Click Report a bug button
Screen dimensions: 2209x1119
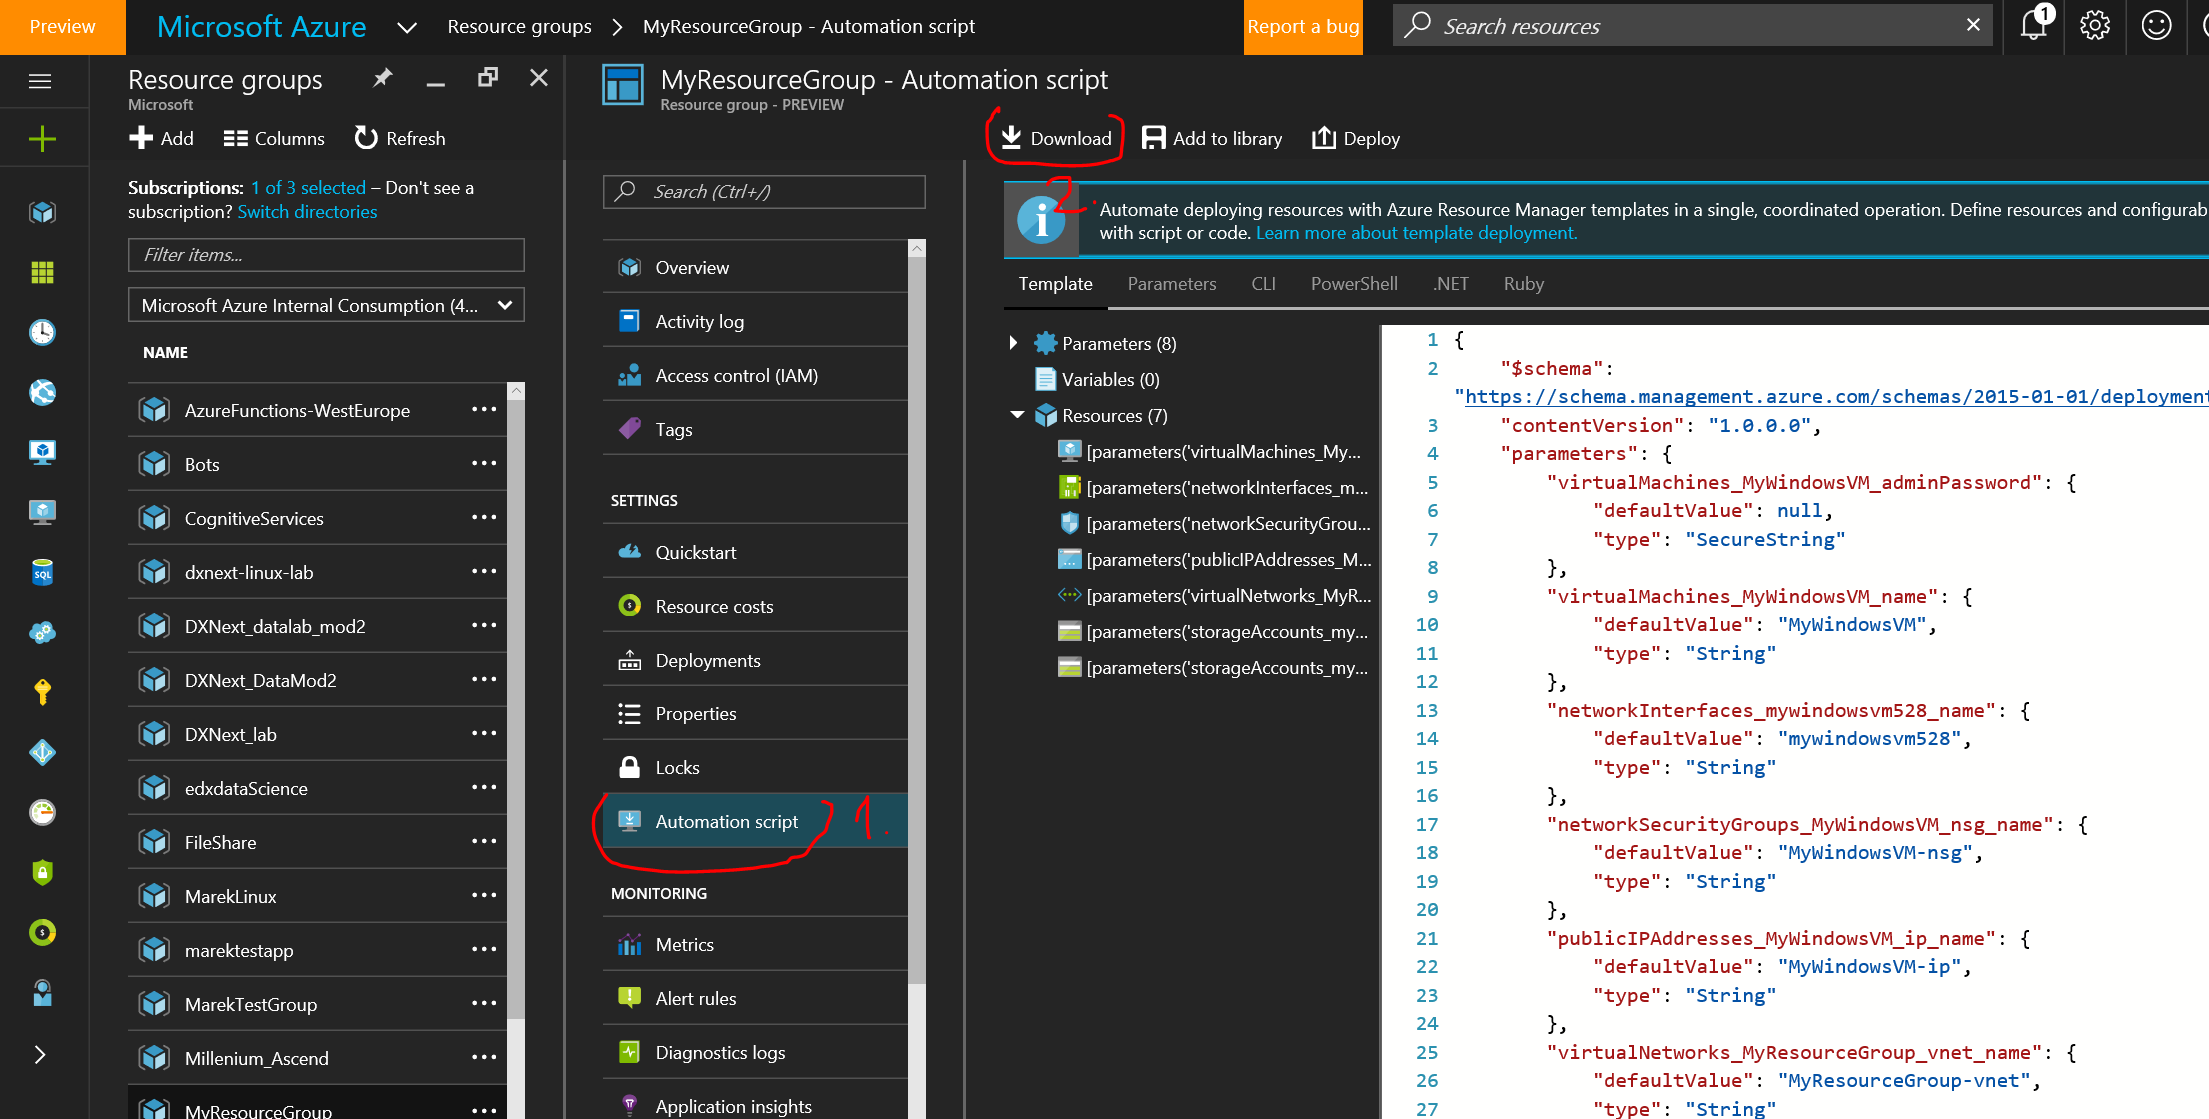[x=1303, y=27]
